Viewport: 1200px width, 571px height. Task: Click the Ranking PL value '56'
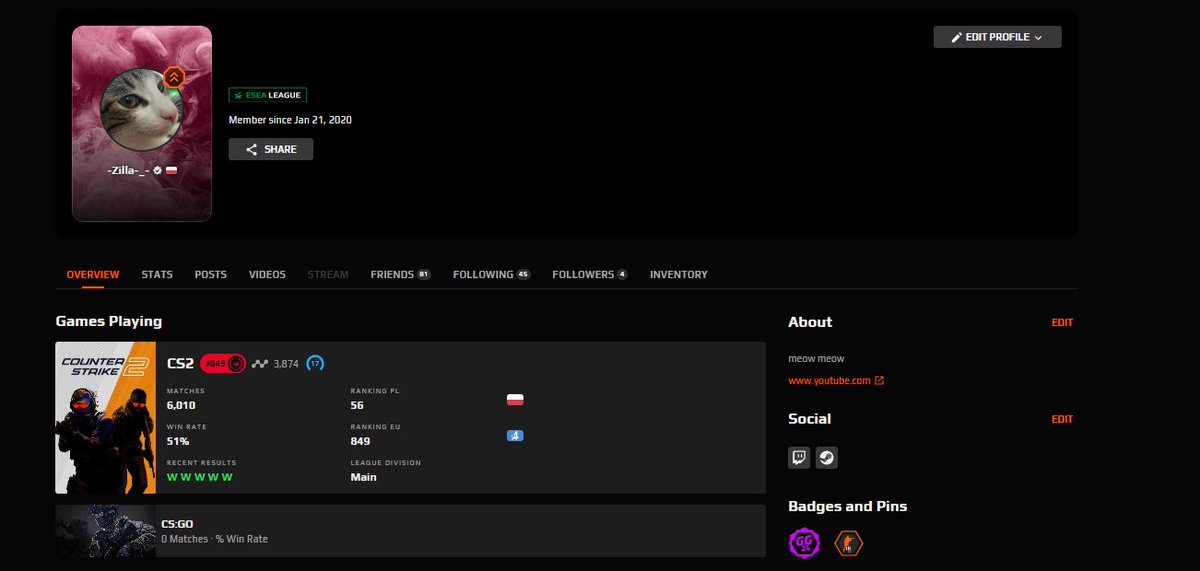[357, 405]
